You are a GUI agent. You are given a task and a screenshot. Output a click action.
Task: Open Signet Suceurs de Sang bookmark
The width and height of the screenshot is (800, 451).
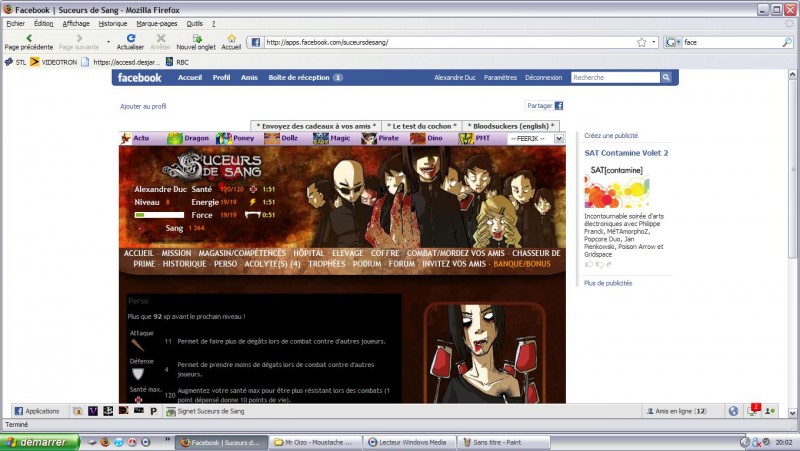pyautogui.click(x=205, y=411)
